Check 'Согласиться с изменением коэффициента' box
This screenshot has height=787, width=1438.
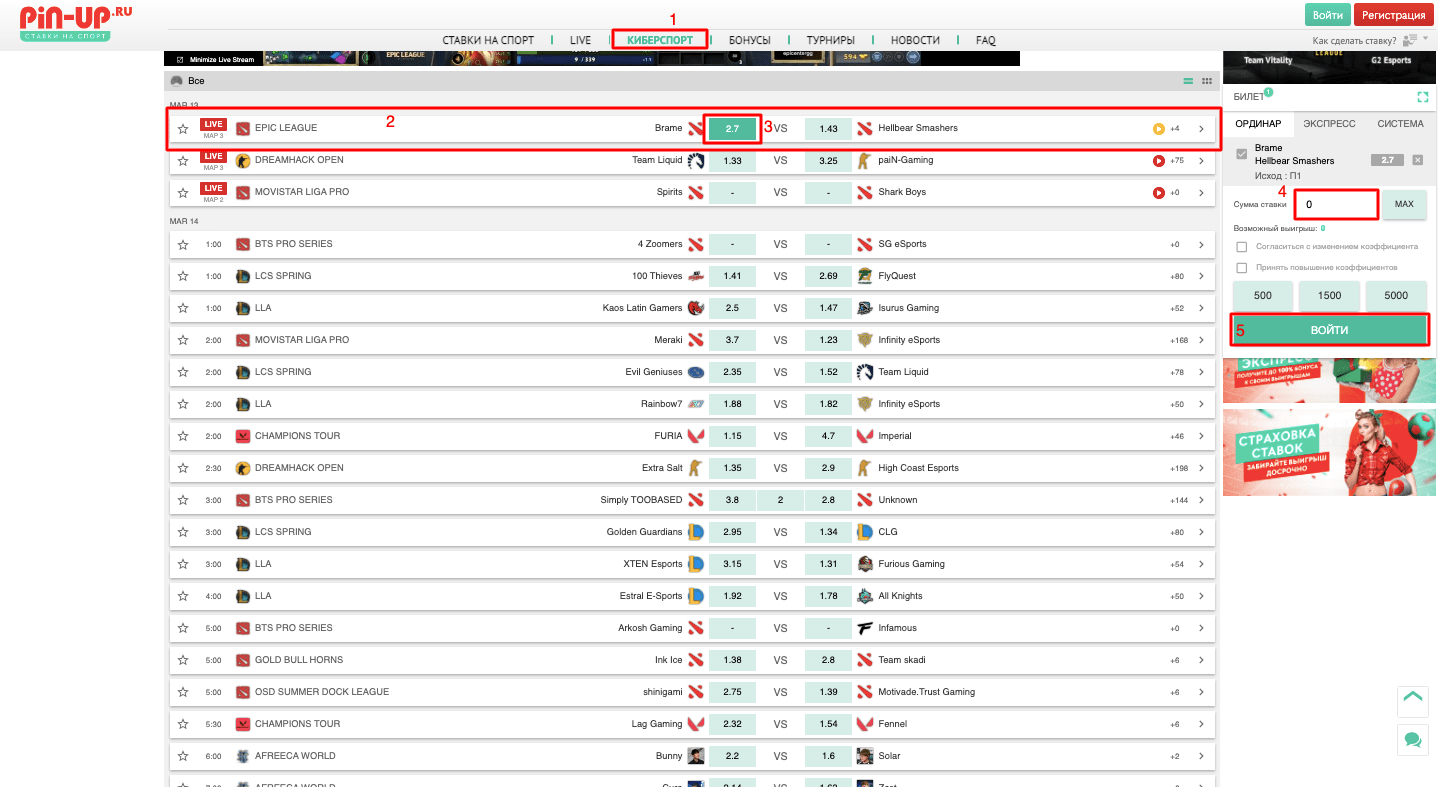(1242, 246)
